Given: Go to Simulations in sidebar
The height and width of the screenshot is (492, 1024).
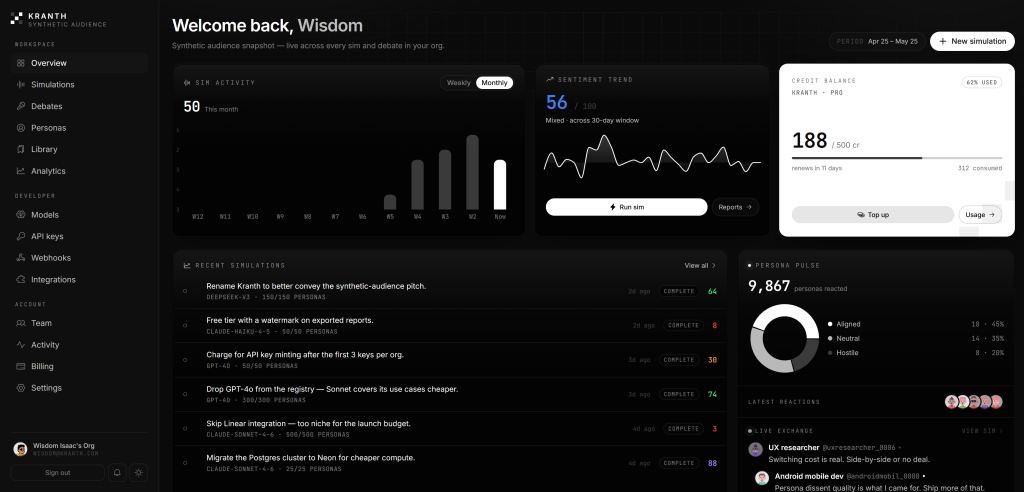Looking at the screenshot, I should [x=79, y=84].
